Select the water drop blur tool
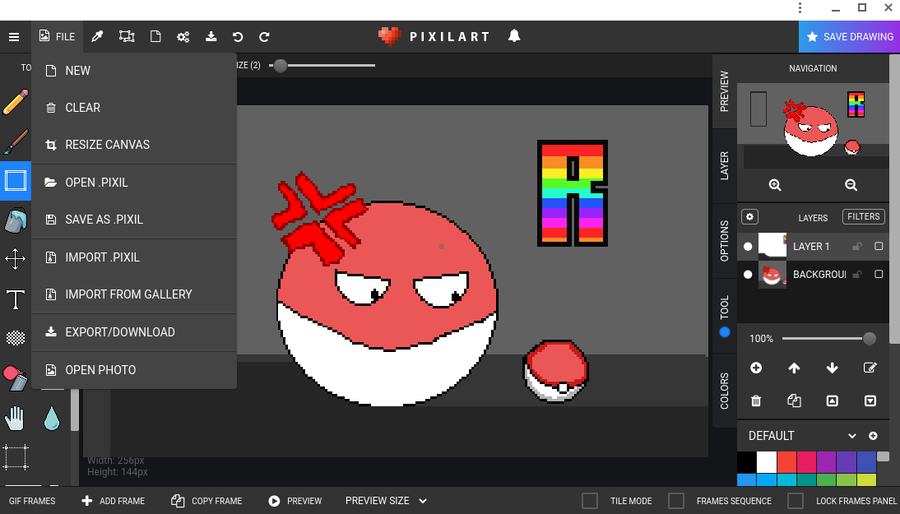Viewport: 900px width, 514px height. pos(52,418)
